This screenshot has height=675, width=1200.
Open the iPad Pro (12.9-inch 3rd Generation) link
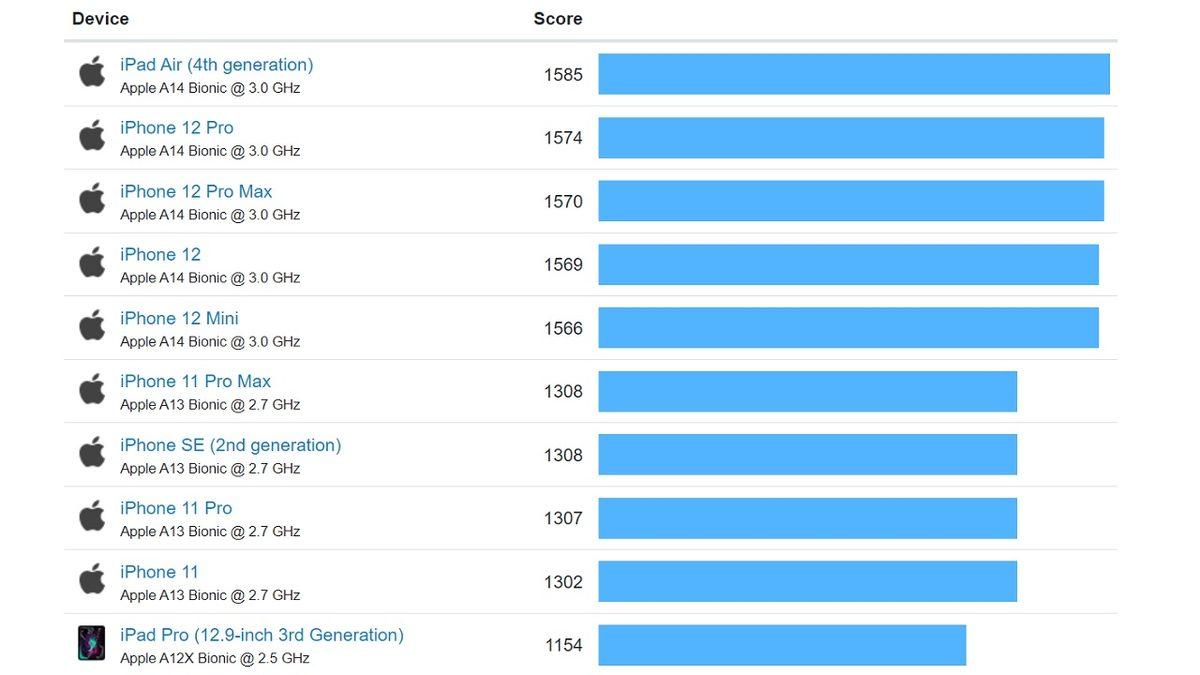pyautogui.click(x=261, y=634)
